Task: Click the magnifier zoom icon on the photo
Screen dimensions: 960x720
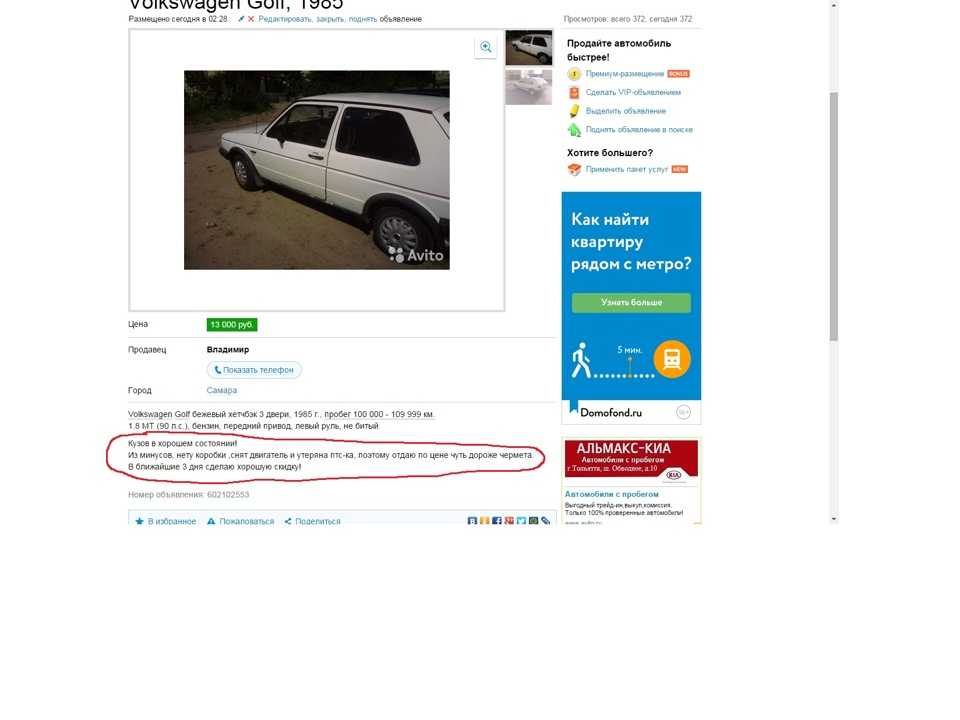Action: [x=486, y=47]
